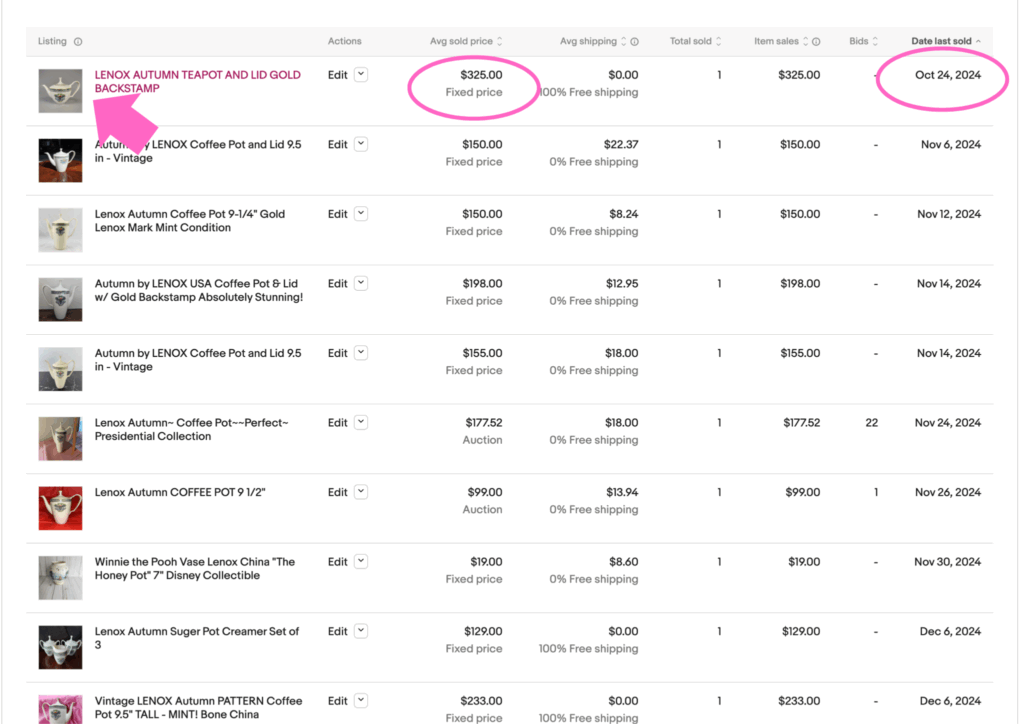1024x724 pixels.
Task: Open LENOX AUTUMN TEAPOT AND LID GOLD BACKSTAMP listing
Action: pyautogui.click(x=197, y=82)
